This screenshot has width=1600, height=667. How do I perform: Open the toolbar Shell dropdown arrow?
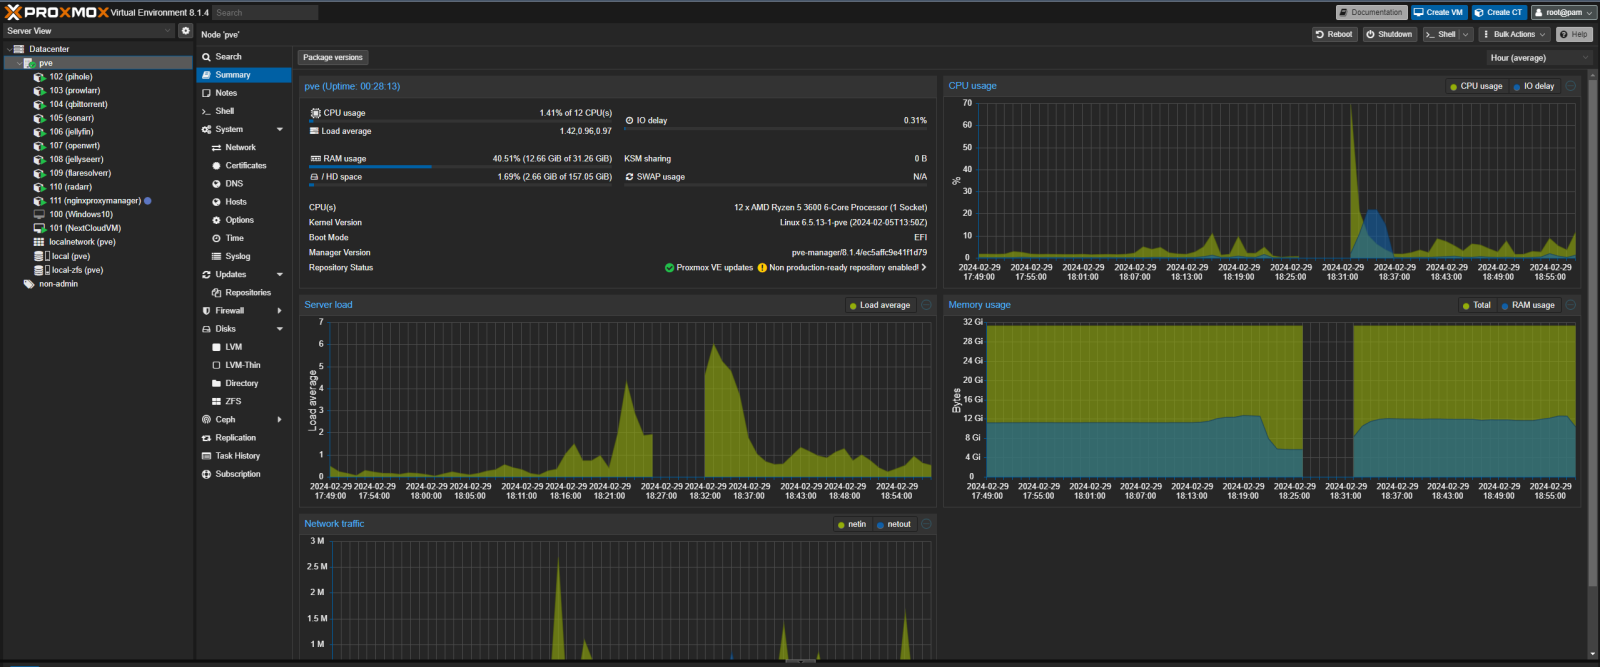[x=1466, y=34]
